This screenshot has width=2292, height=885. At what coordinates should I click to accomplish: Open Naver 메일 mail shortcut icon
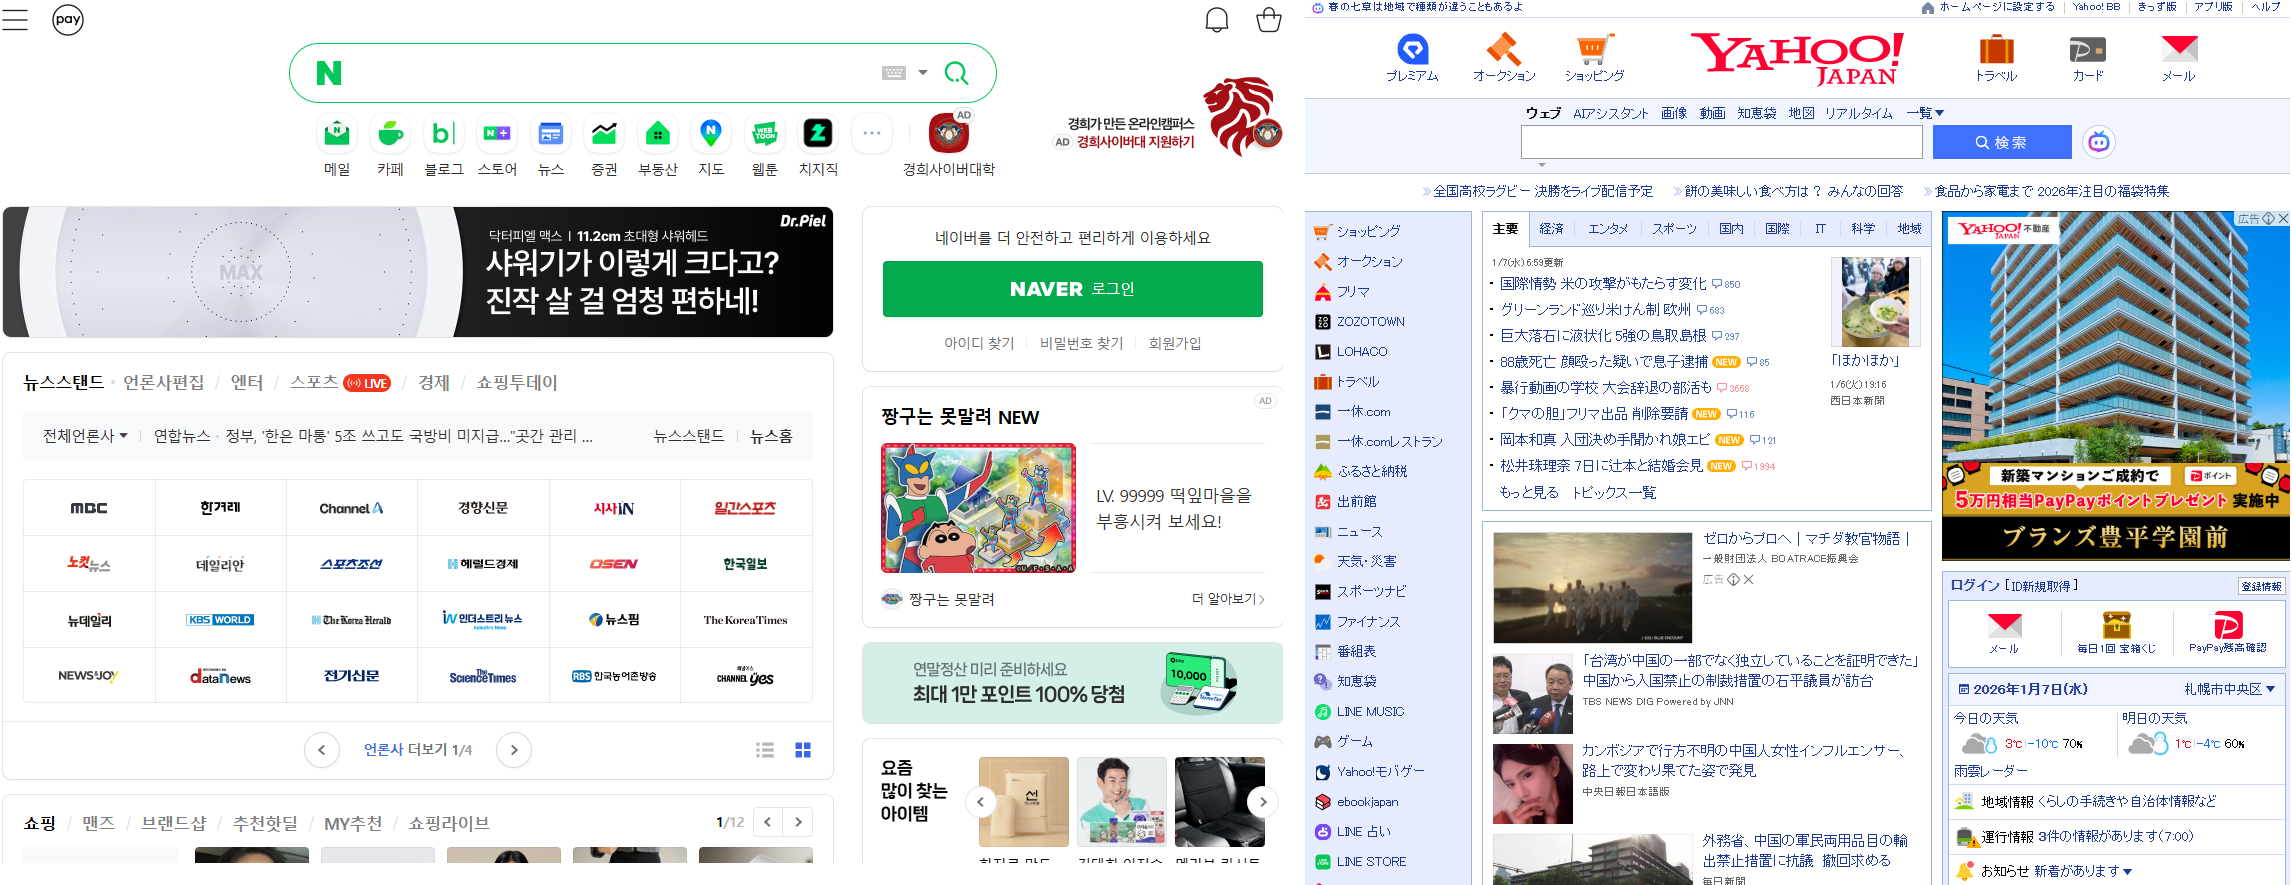coord(337,133)
